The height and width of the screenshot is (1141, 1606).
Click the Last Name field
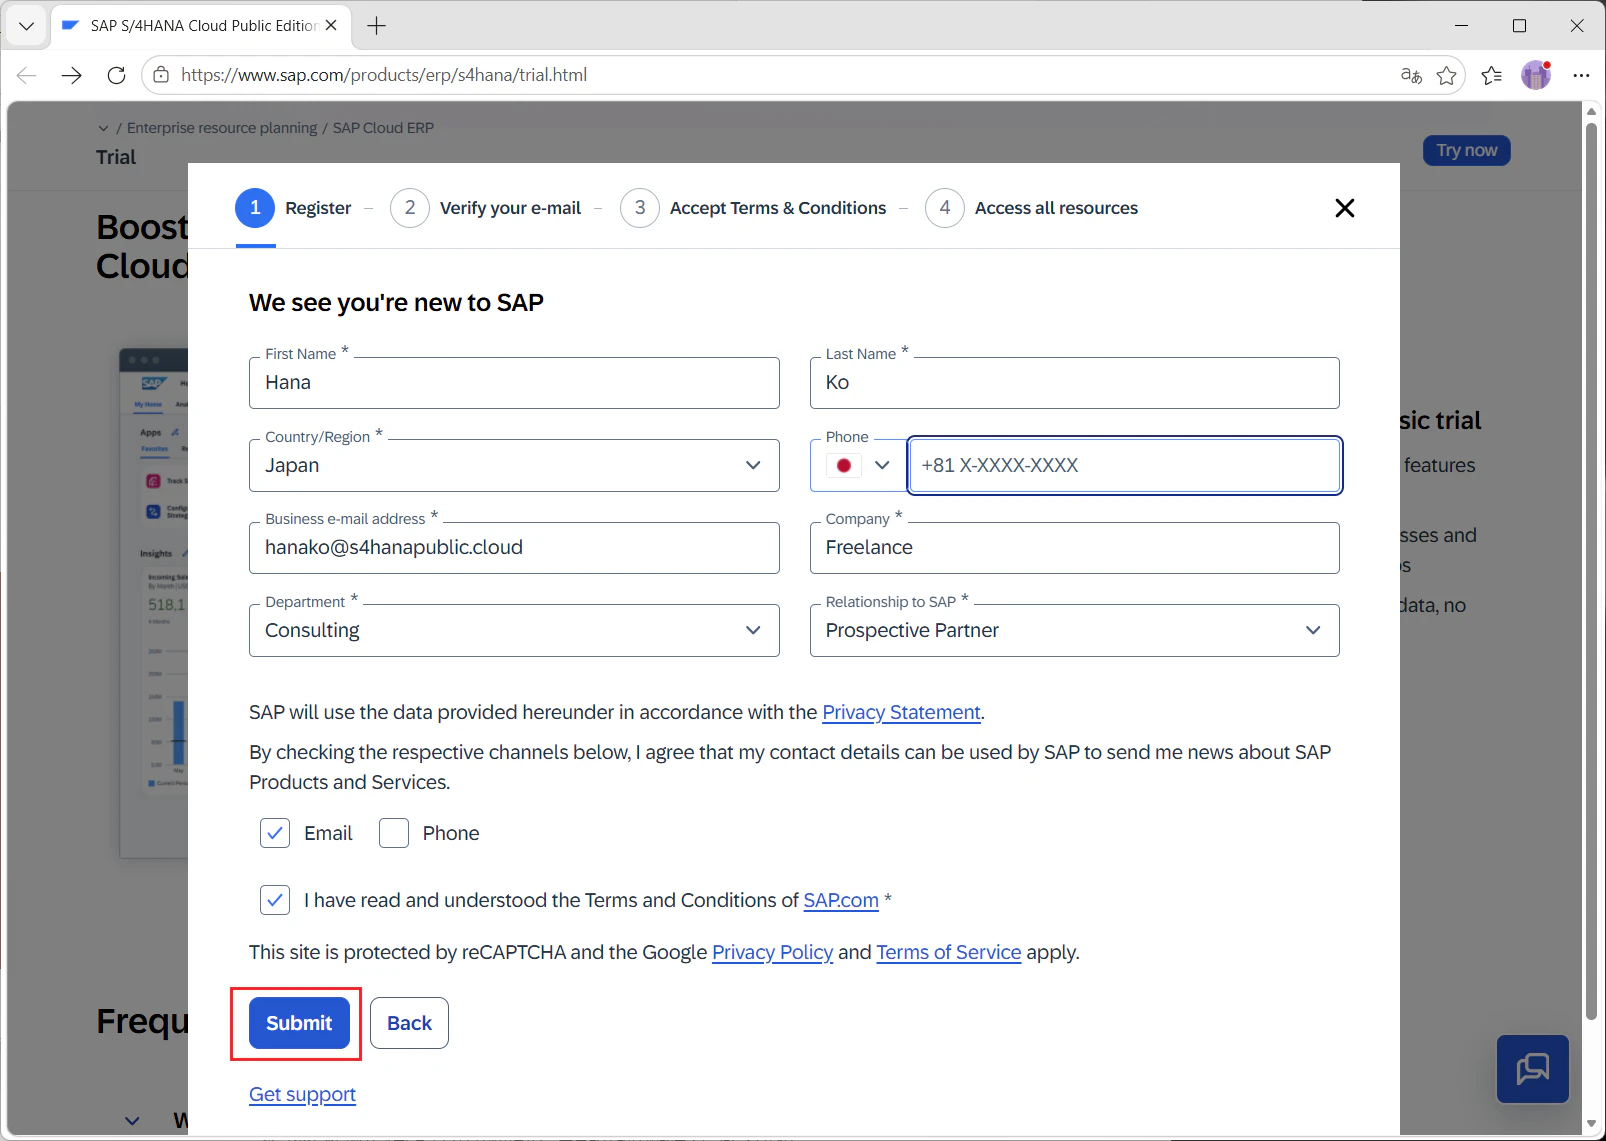[1075, 383]
